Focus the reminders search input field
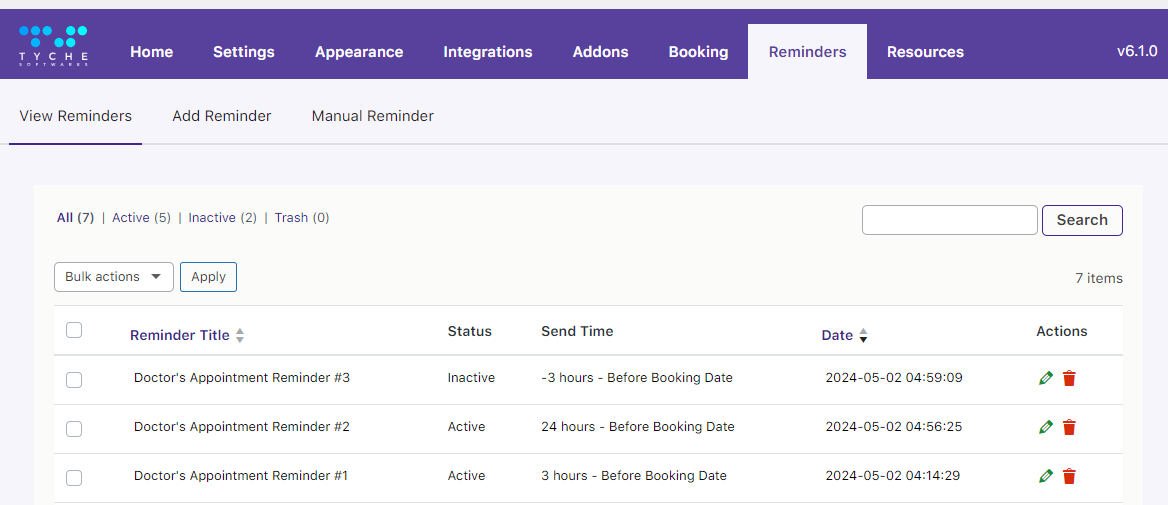This screenshot has width=1168, height=505. [950, 220]
